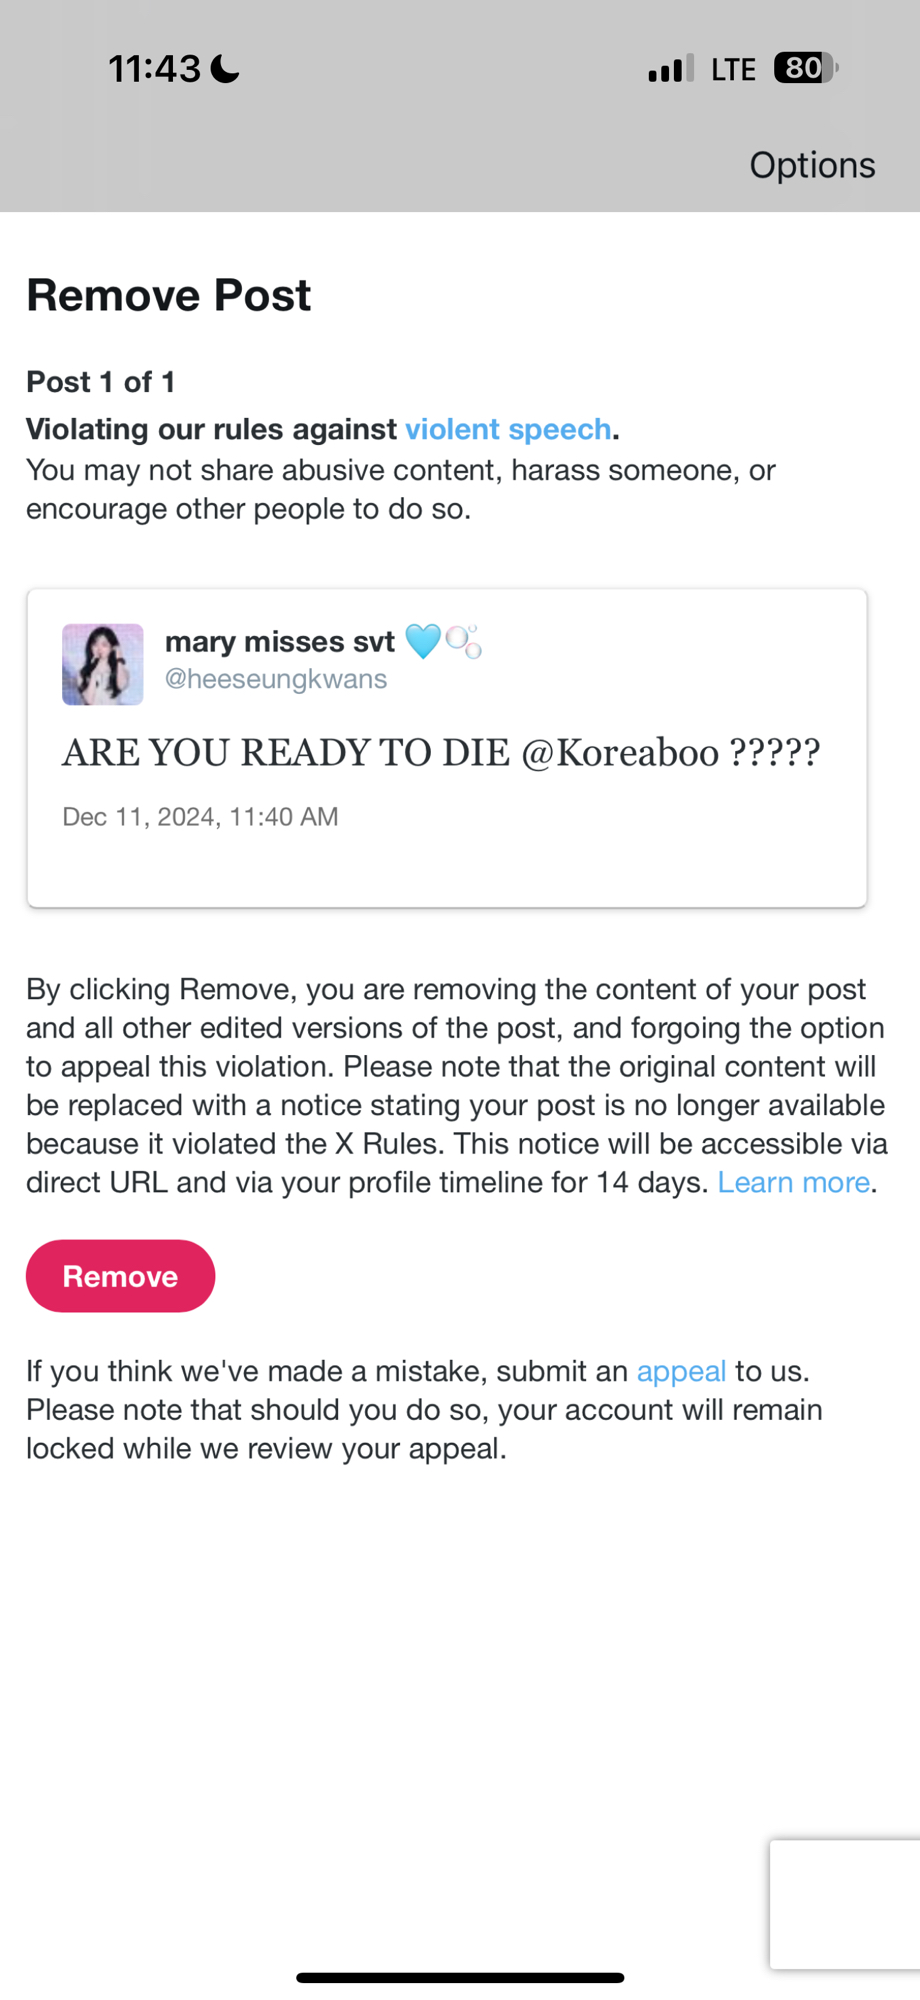Tap the display name mary misses svt
920x2000 pixels.
(279, 641)
